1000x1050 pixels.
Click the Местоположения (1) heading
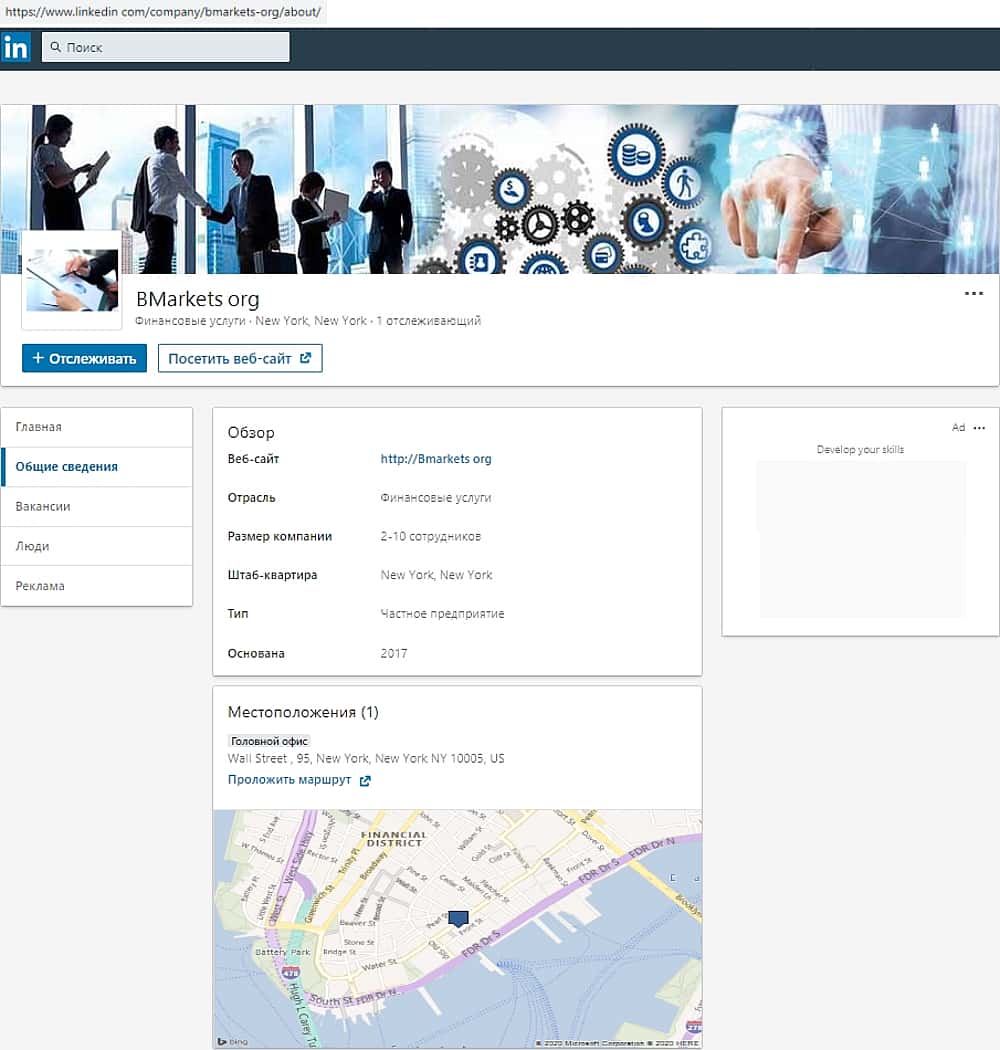303,712
